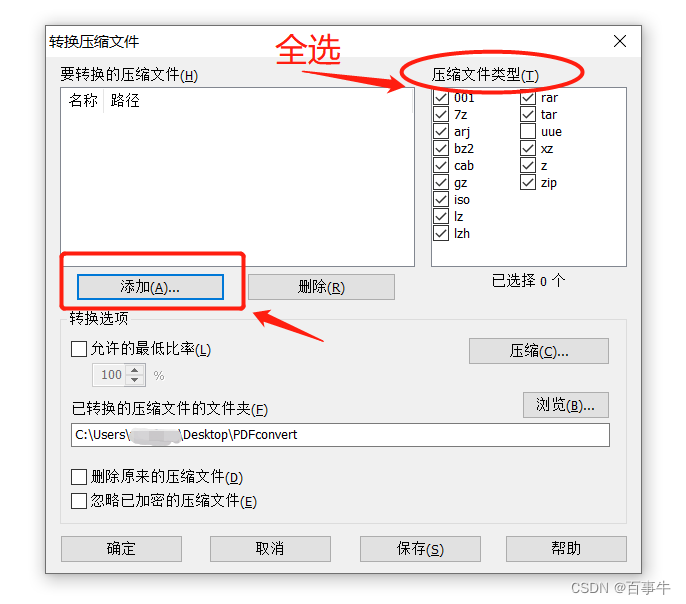Decrease ratio with spinner down arrow
The height and width of the screenshot is (604, 686).
(x=135, y=380)
